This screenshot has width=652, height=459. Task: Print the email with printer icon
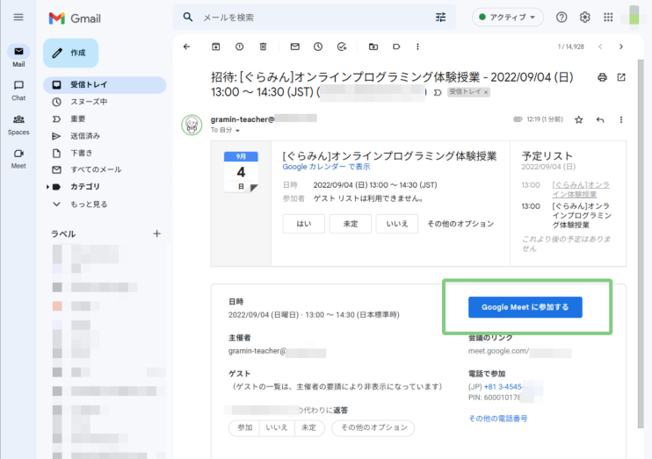coord(602,77)
